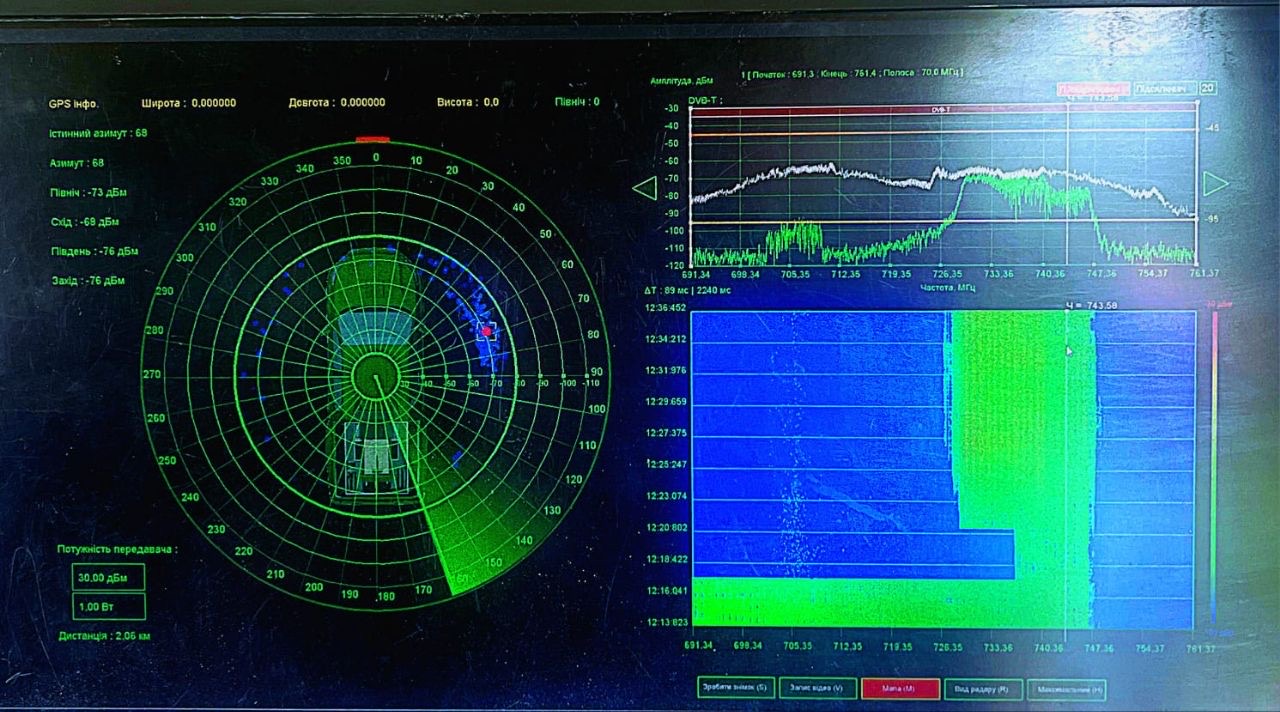Click the waterfall timestamp 12:25:247
The height and width of the screenshot is (712, 1280).
(666, 464)
